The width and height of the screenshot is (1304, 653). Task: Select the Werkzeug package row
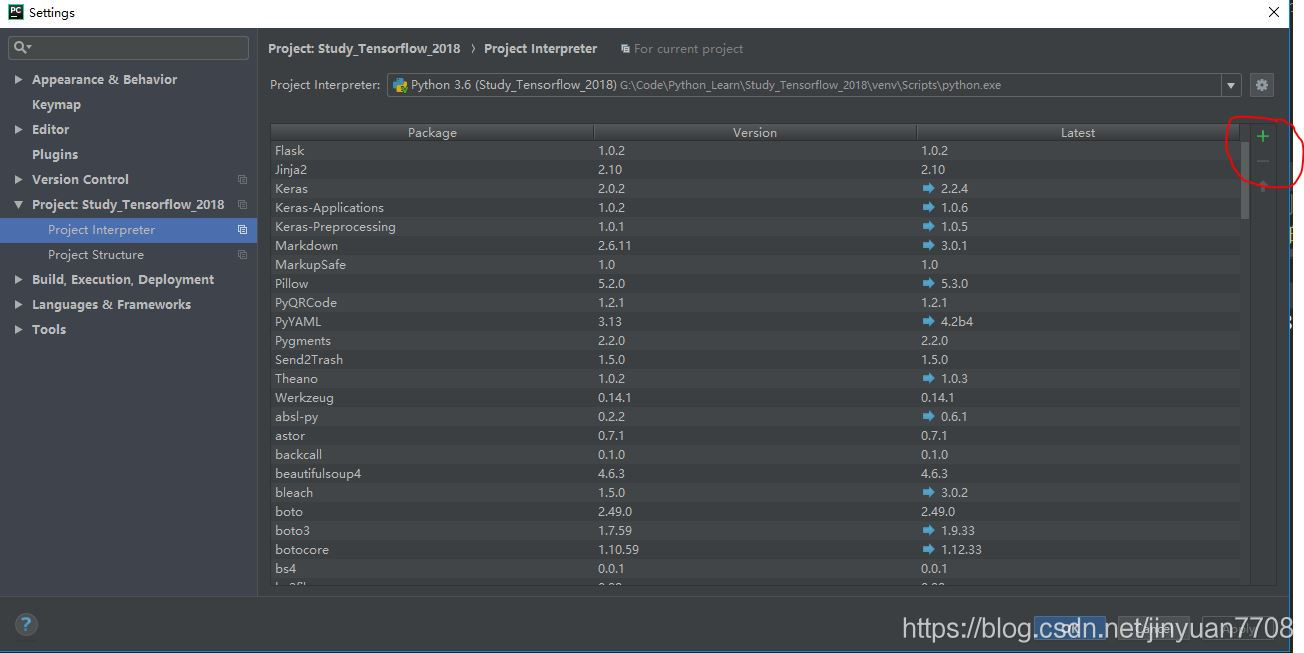(x=755, y=398)
